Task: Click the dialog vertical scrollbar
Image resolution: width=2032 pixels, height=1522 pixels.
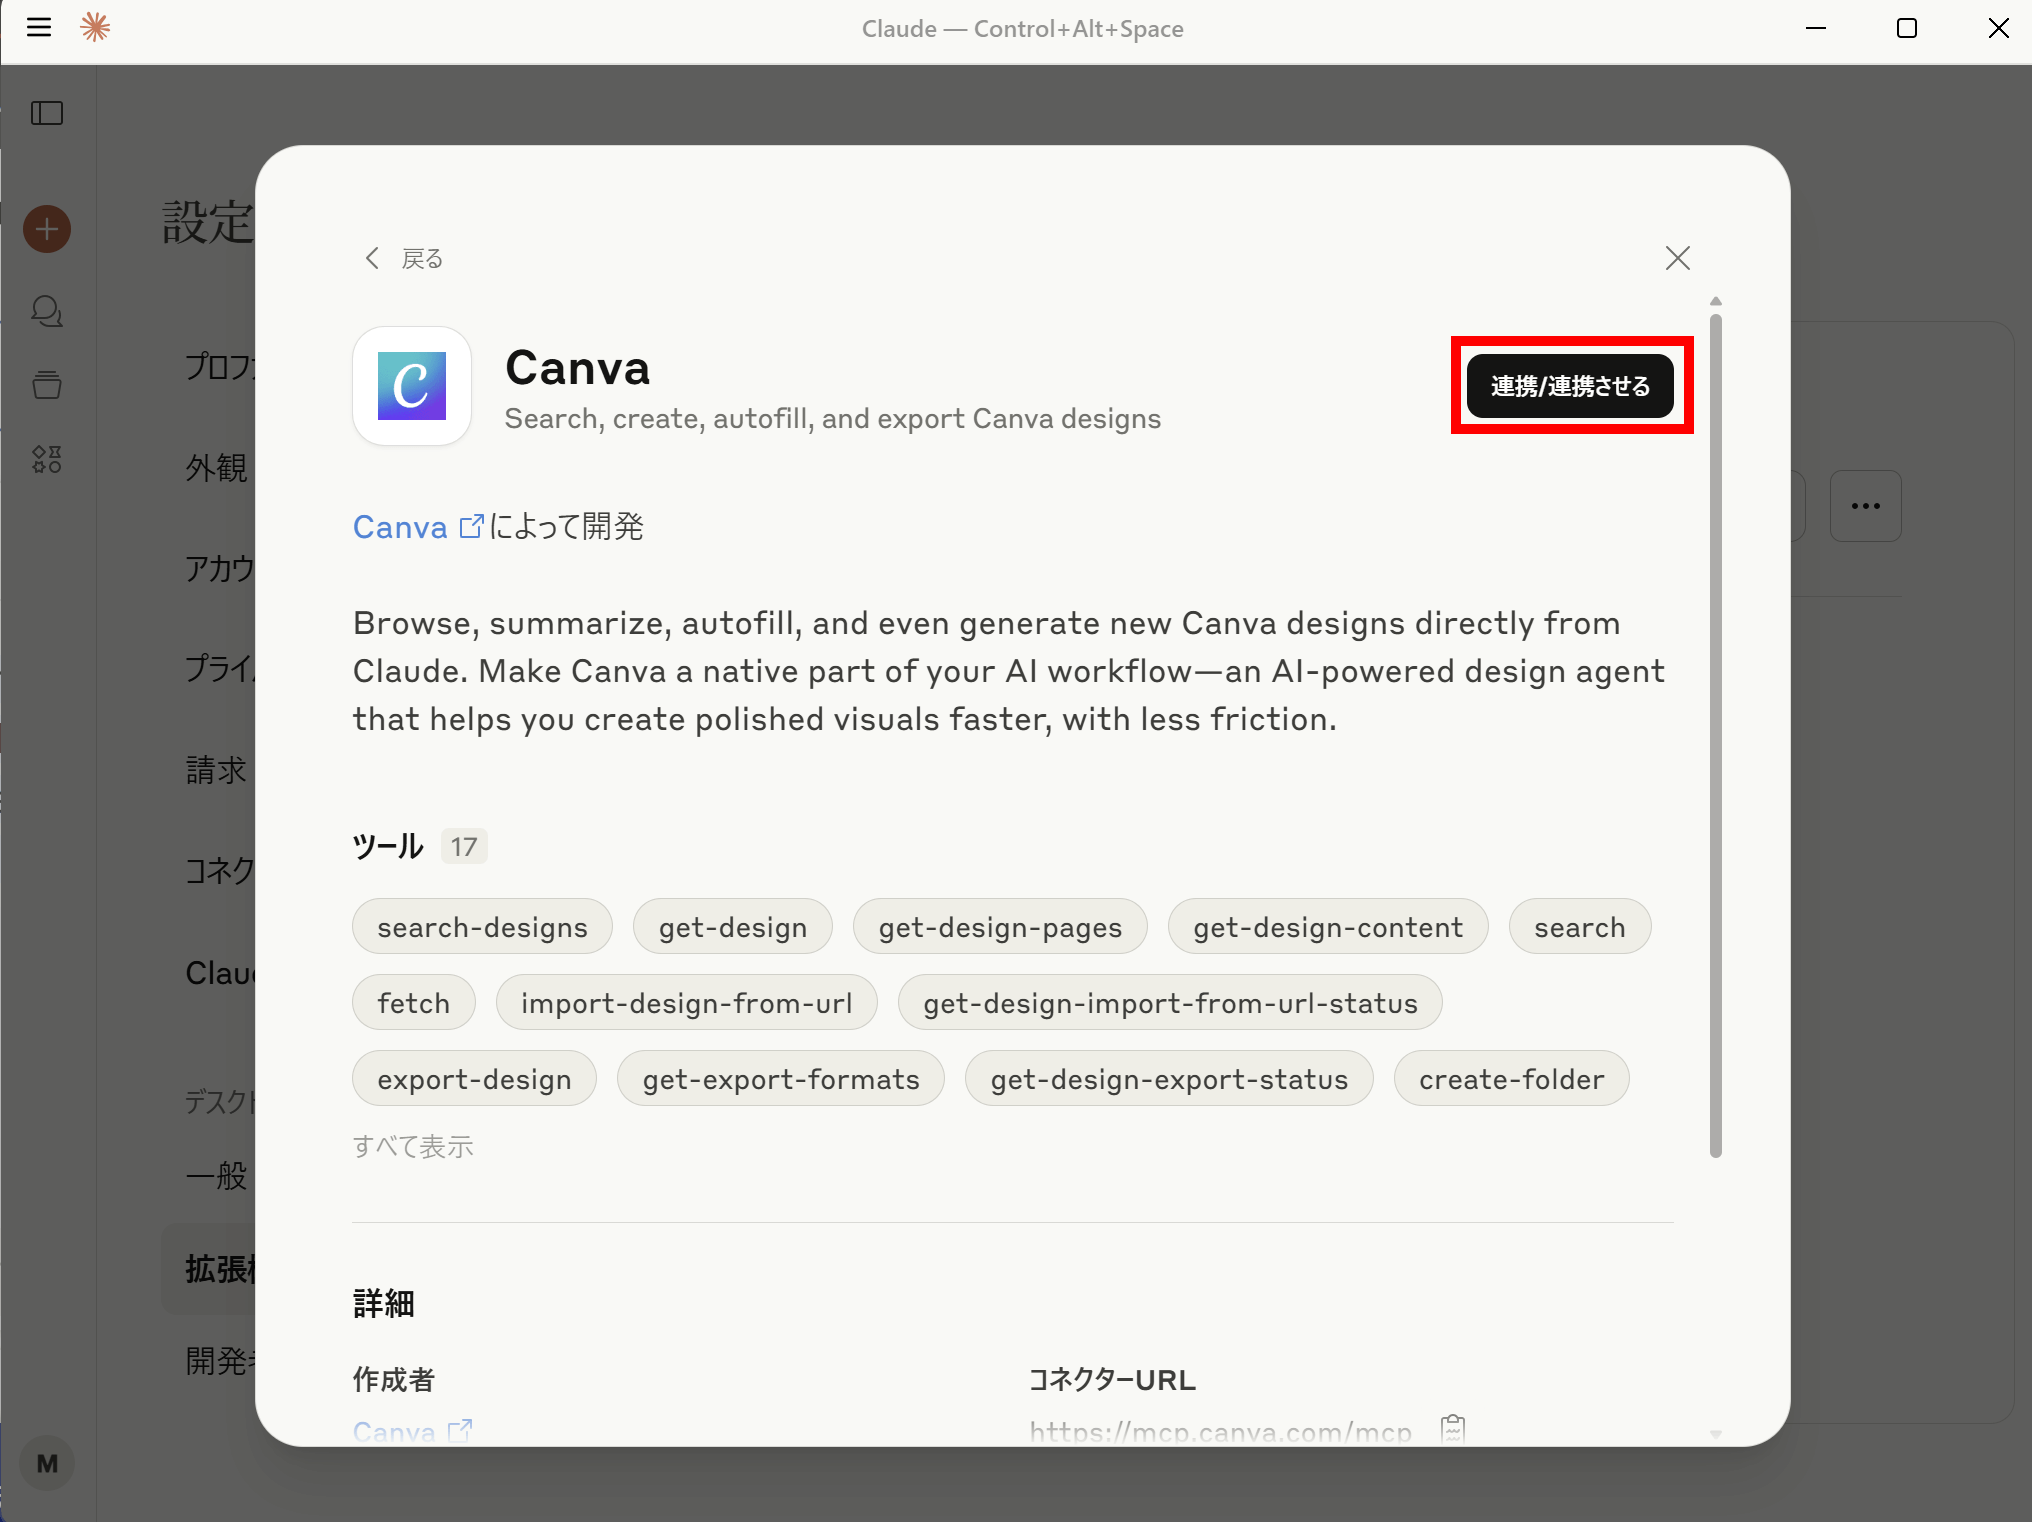Action: click(x=1716, y=736)
